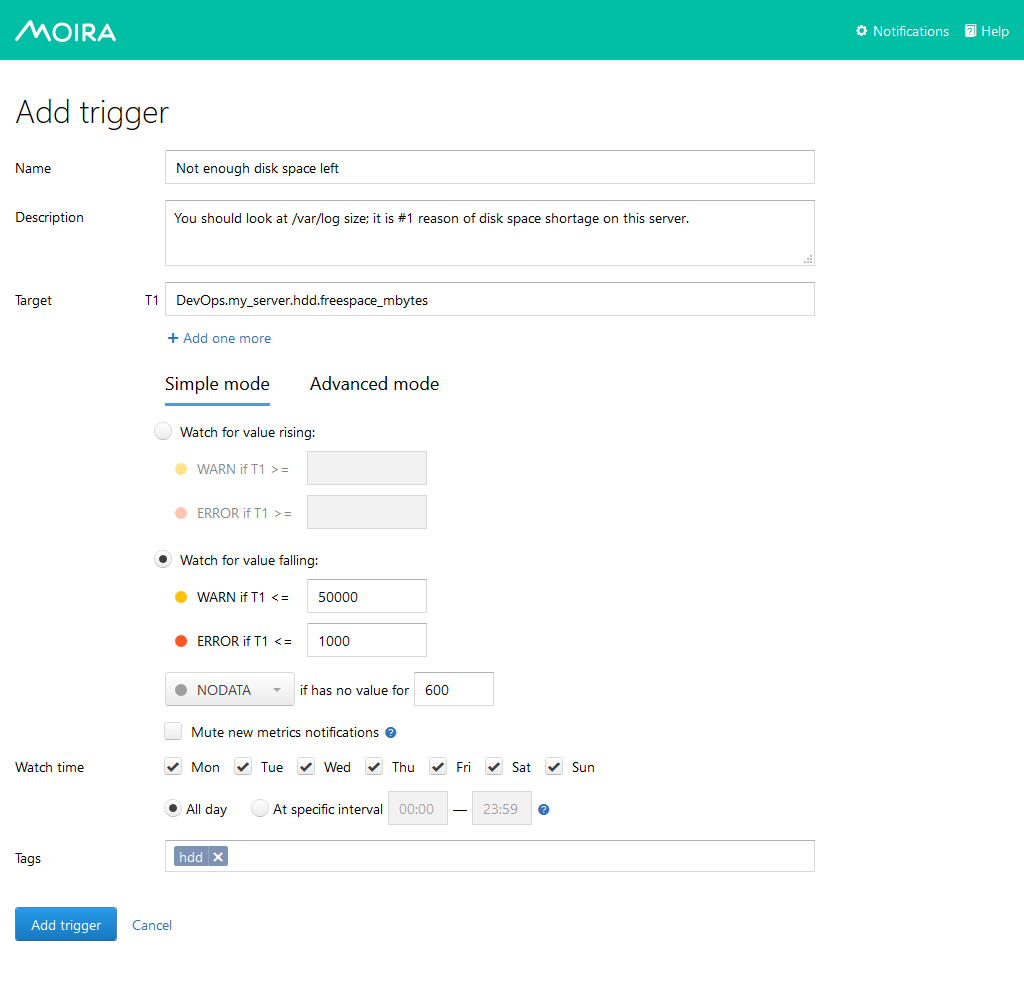The width and height of the screenshot is (1024, 1000).
Task: Click the plus icon to add target
Action: 173,338
